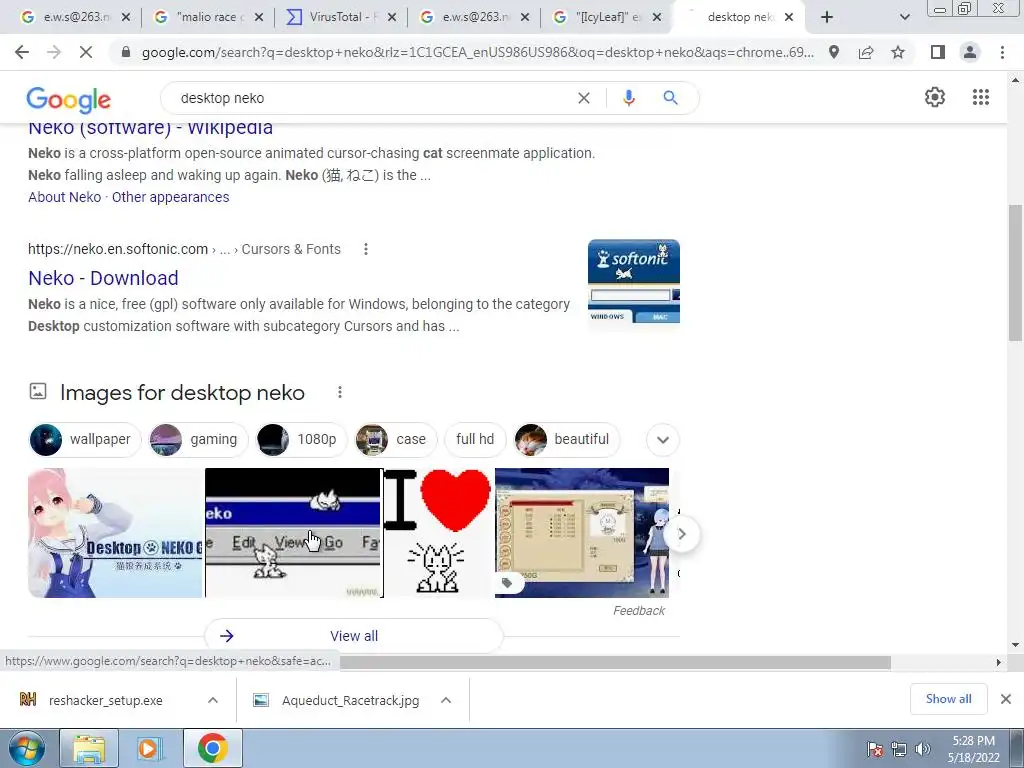Open the clock and date in tray
The height and width of the screenshot is (768, 1024).
point(974,749)
